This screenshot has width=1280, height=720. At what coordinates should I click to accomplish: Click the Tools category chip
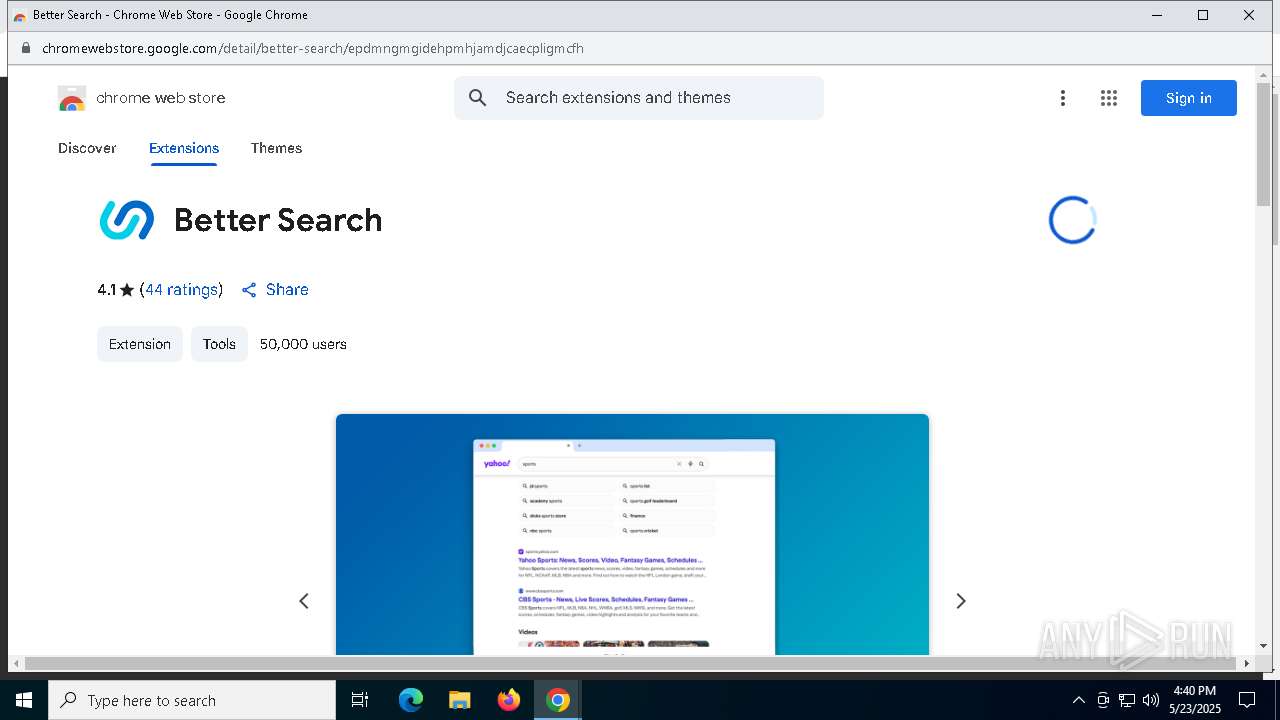219,344
